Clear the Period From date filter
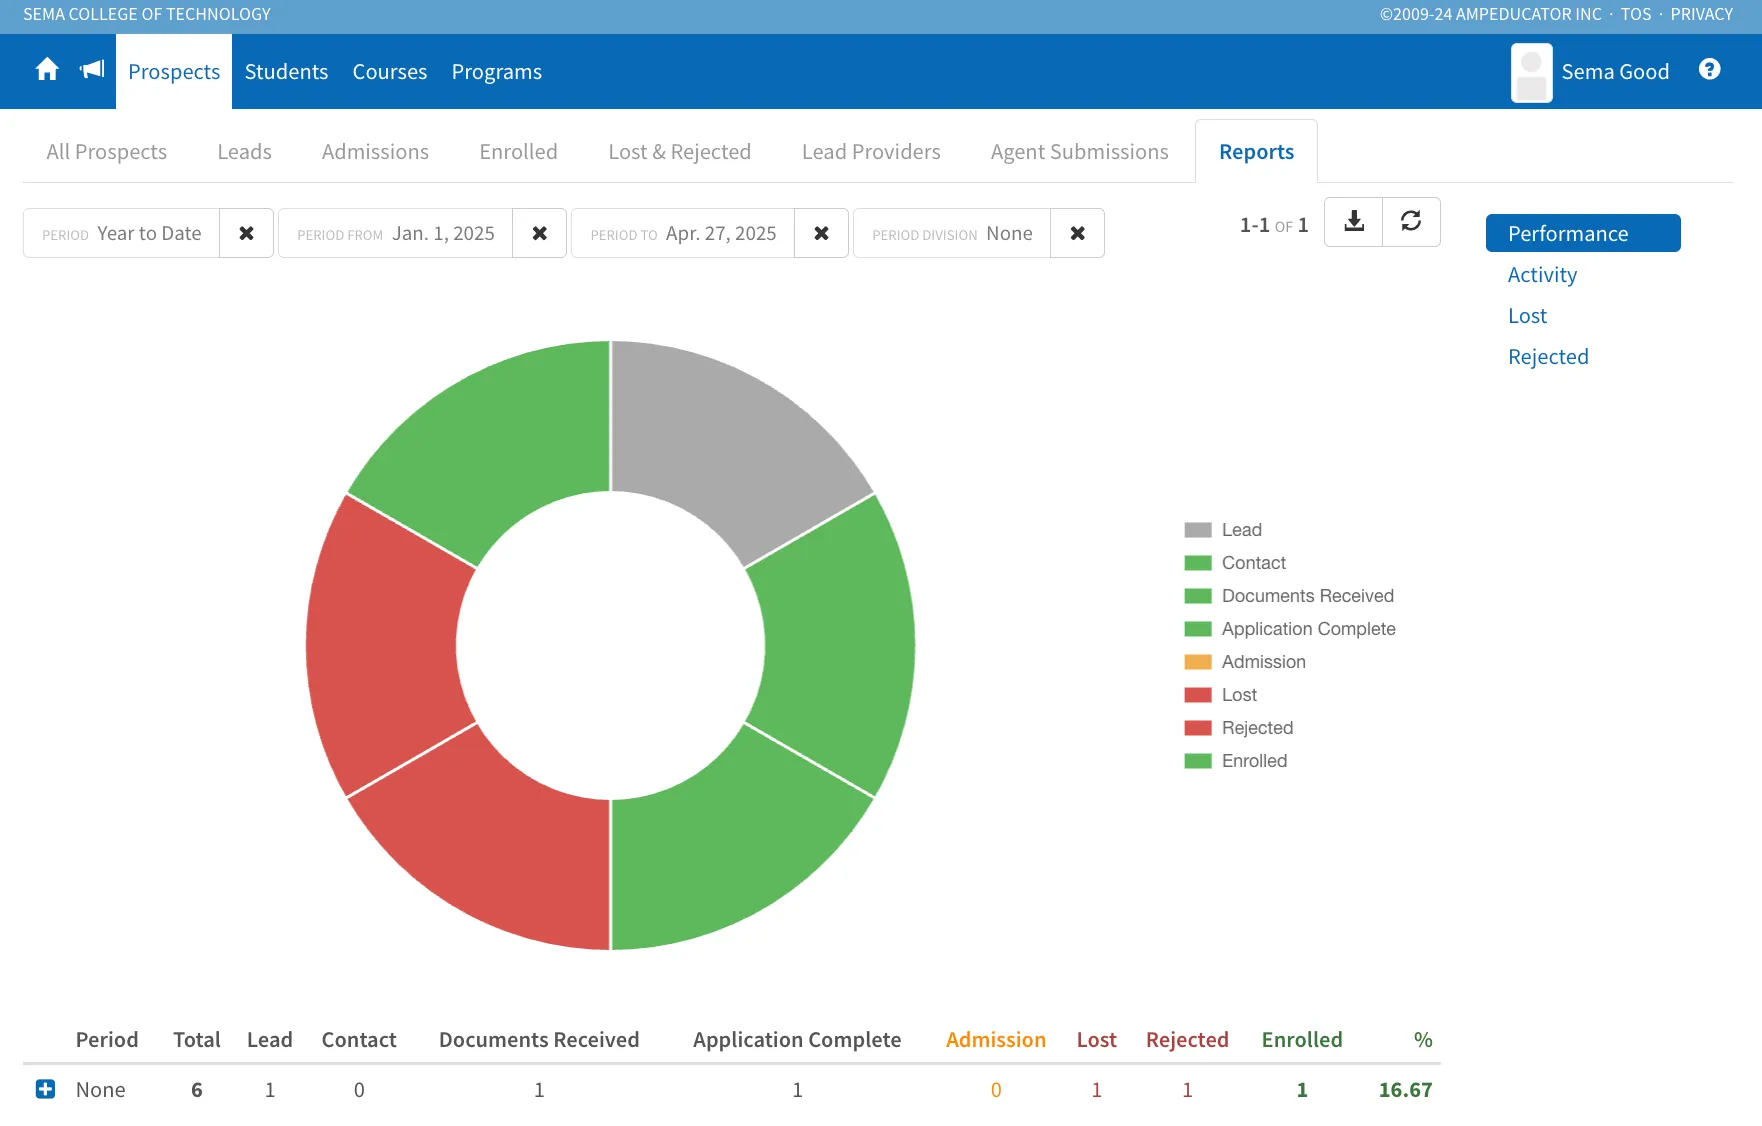This screenshot has width=1762, height=1126. tap(539, 233)
